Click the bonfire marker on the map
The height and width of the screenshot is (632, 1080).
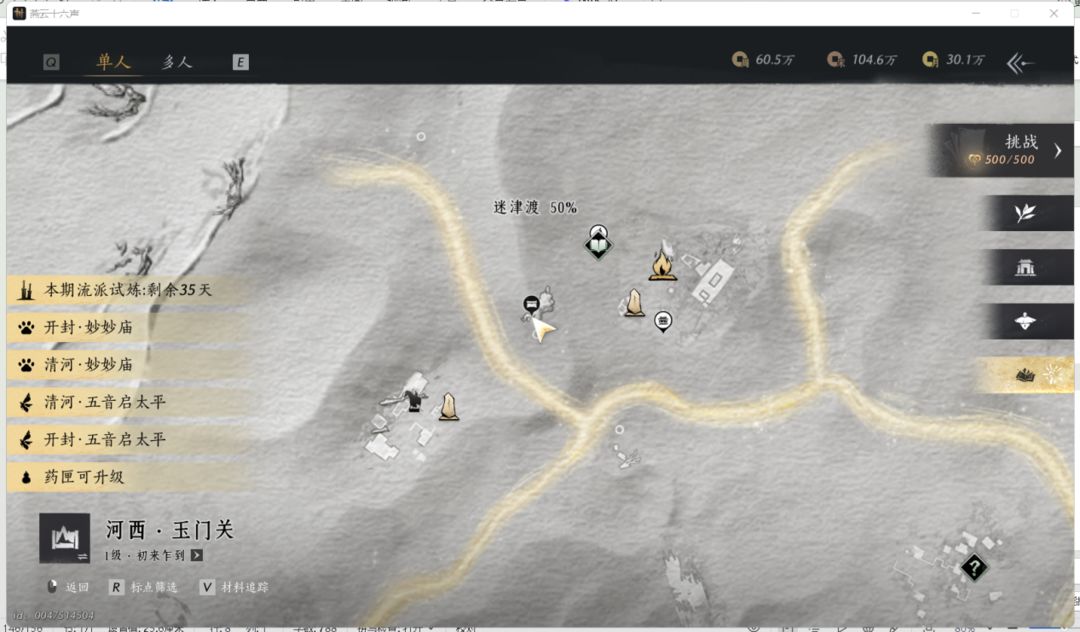(663, 264)
